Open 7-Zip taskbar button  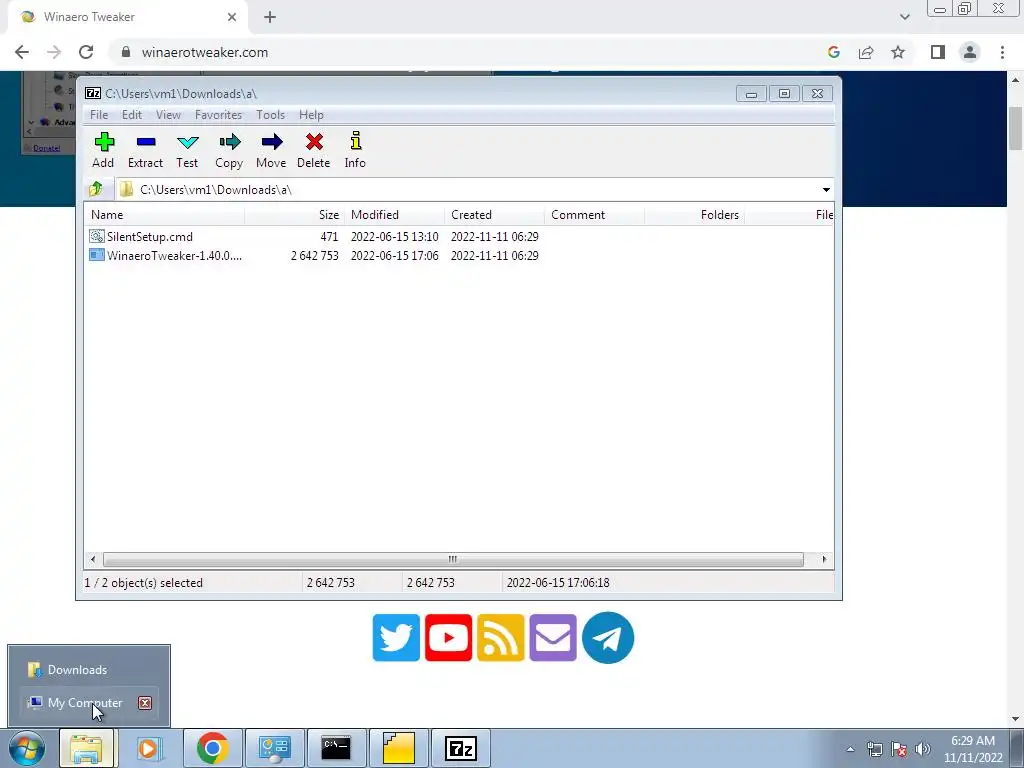(460, 748)
